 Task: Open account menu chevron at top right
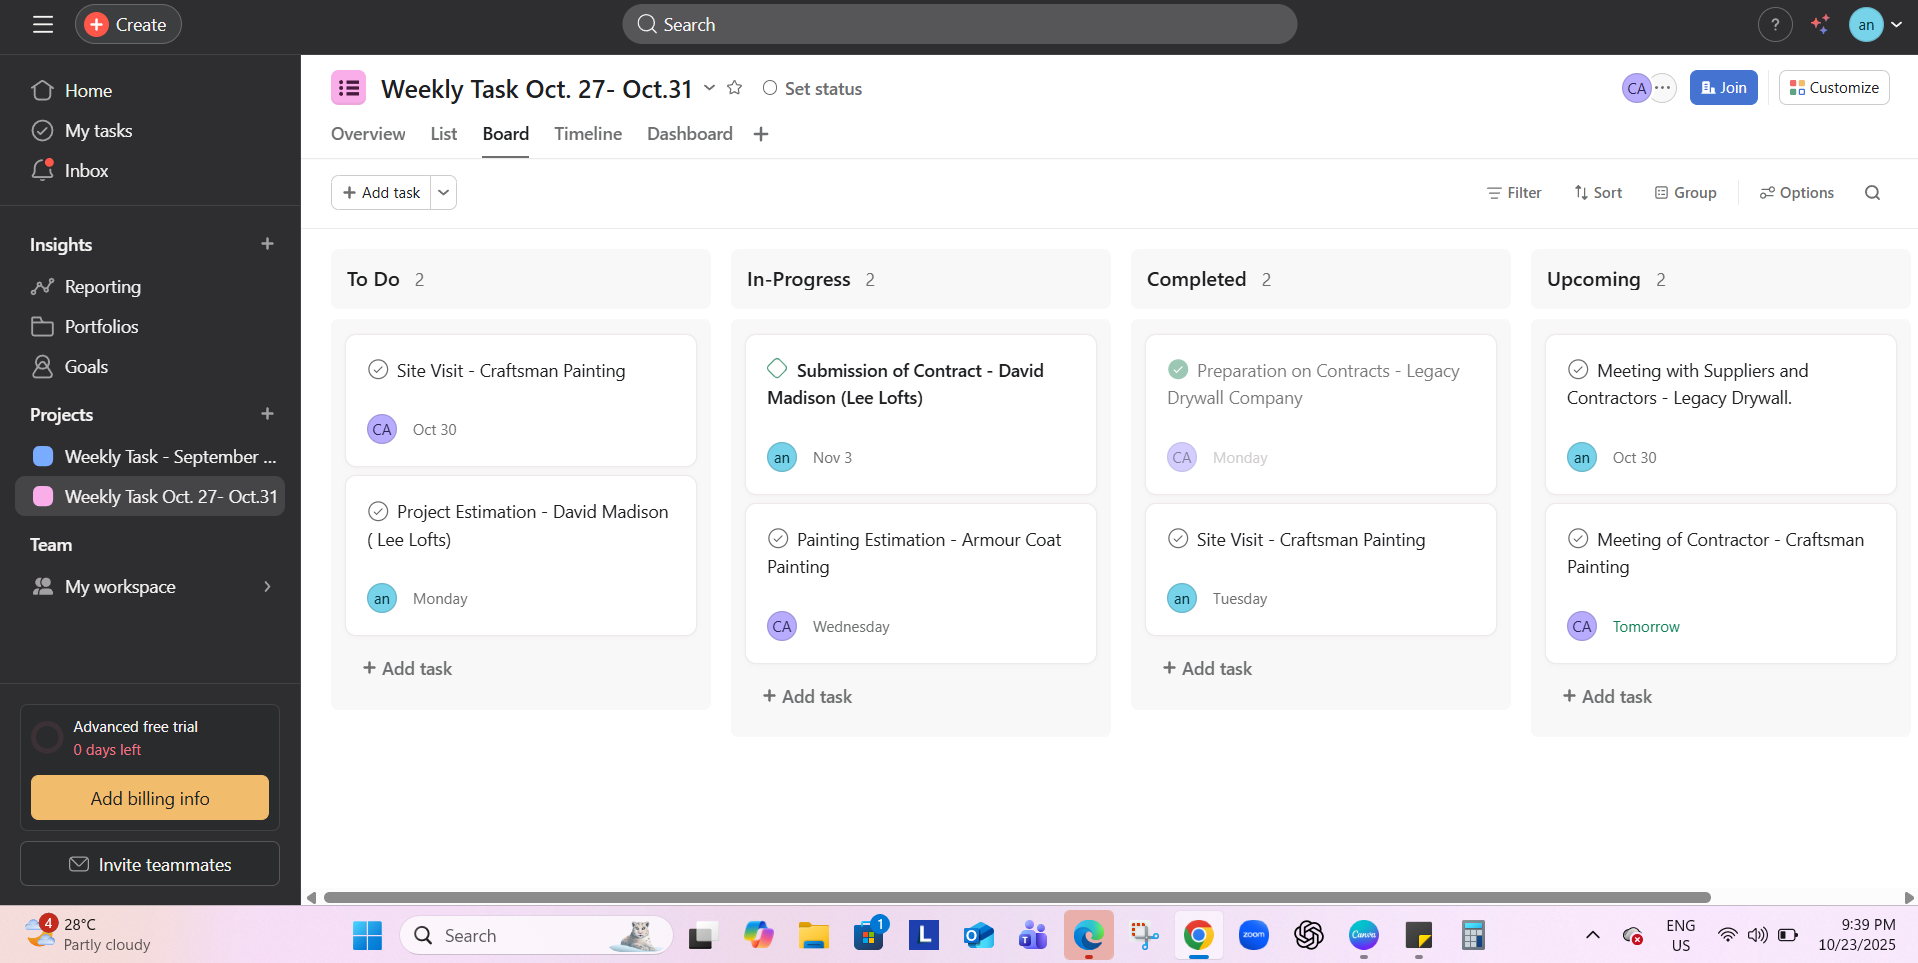pos(1896,25)
